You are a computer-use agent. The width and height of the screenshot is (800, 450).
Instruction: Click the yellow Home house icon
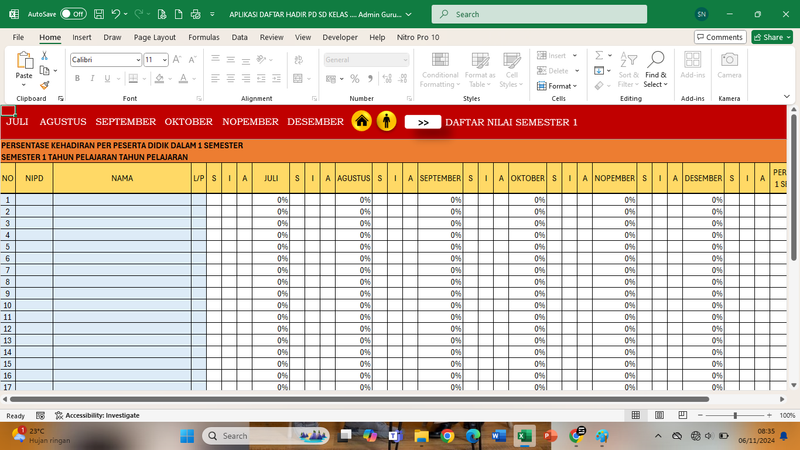coord(362,121)
